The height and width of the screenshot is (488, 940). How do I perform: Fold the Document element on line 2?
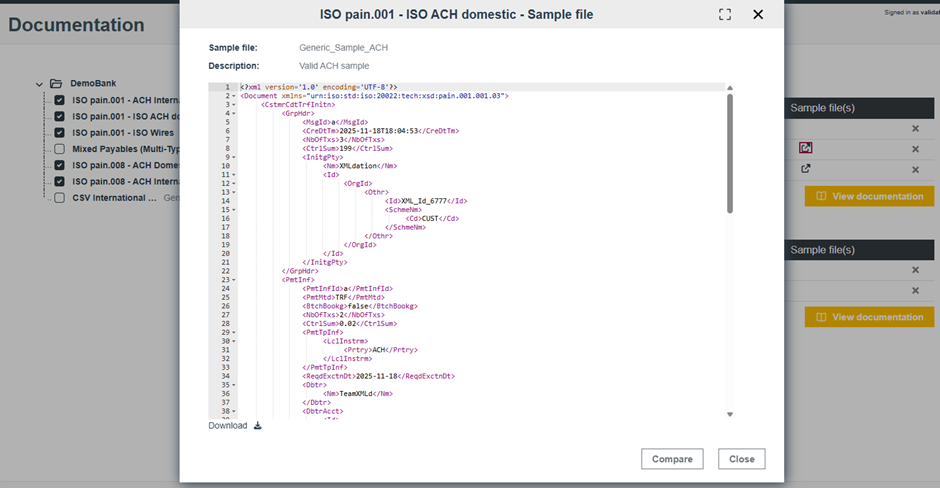[x=233, y=96]
